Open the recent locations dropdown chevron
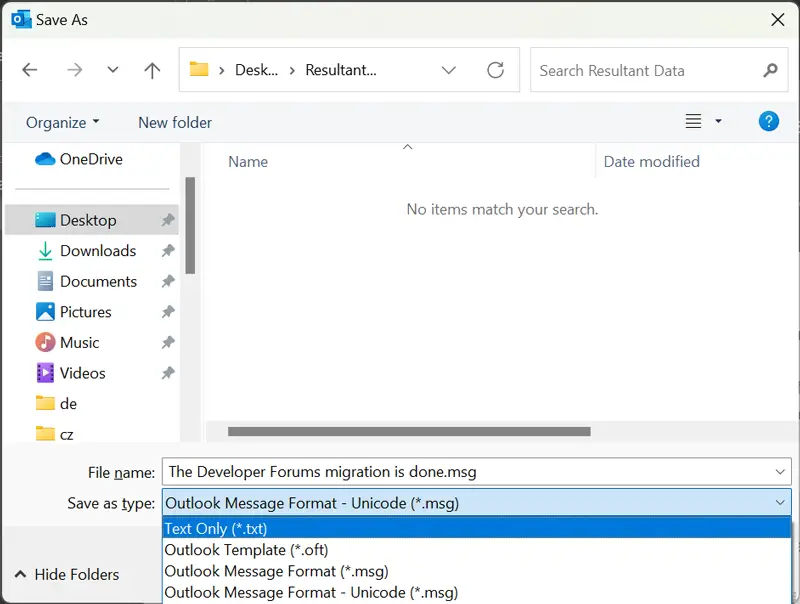This screenshot has height=604, width=800. click(112, 70)
